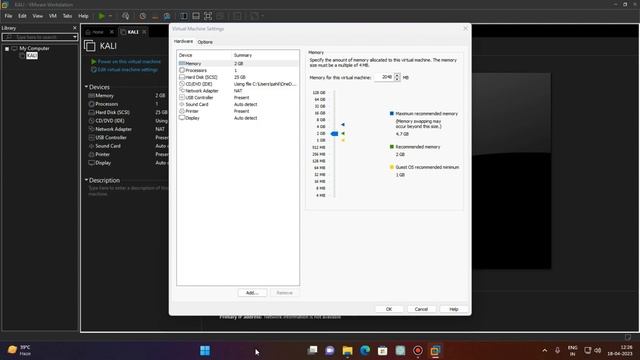
Task: Click Processors in the KALI Devices list
Action: pos(107,104)
